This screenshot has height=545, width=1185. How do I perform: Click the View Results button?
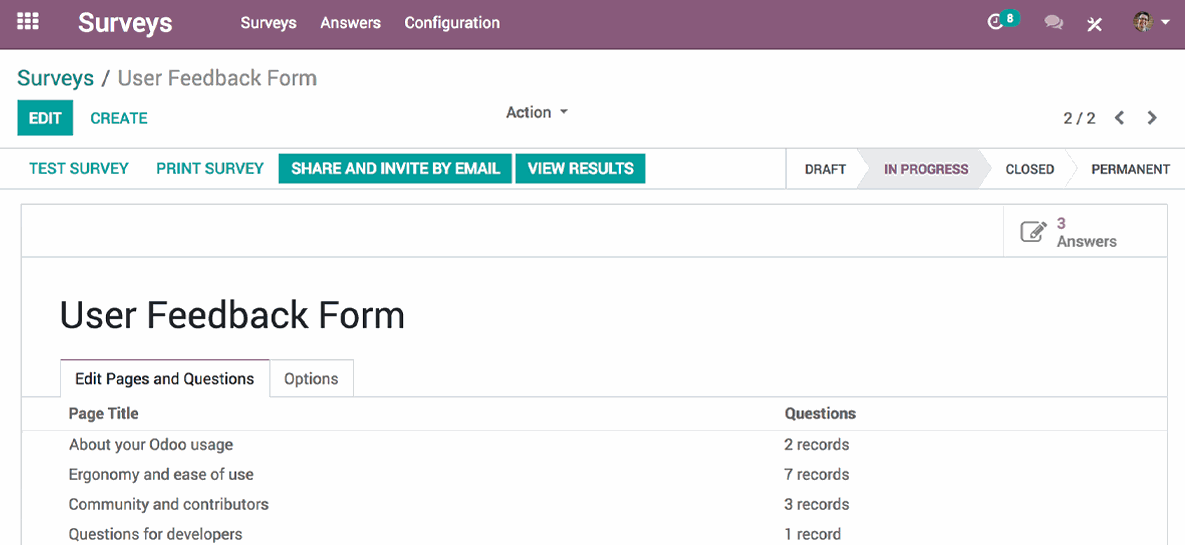[580, 169]
